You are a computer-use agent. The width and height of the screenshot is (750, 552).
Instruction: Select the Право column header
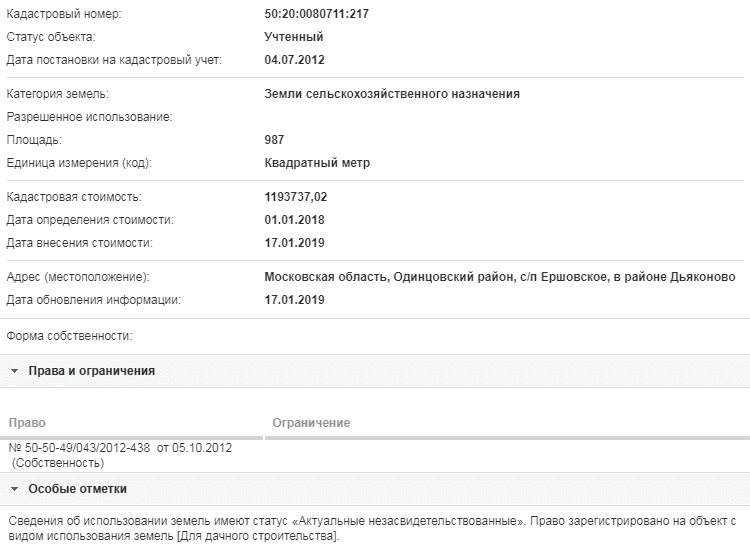pos(27,423)
